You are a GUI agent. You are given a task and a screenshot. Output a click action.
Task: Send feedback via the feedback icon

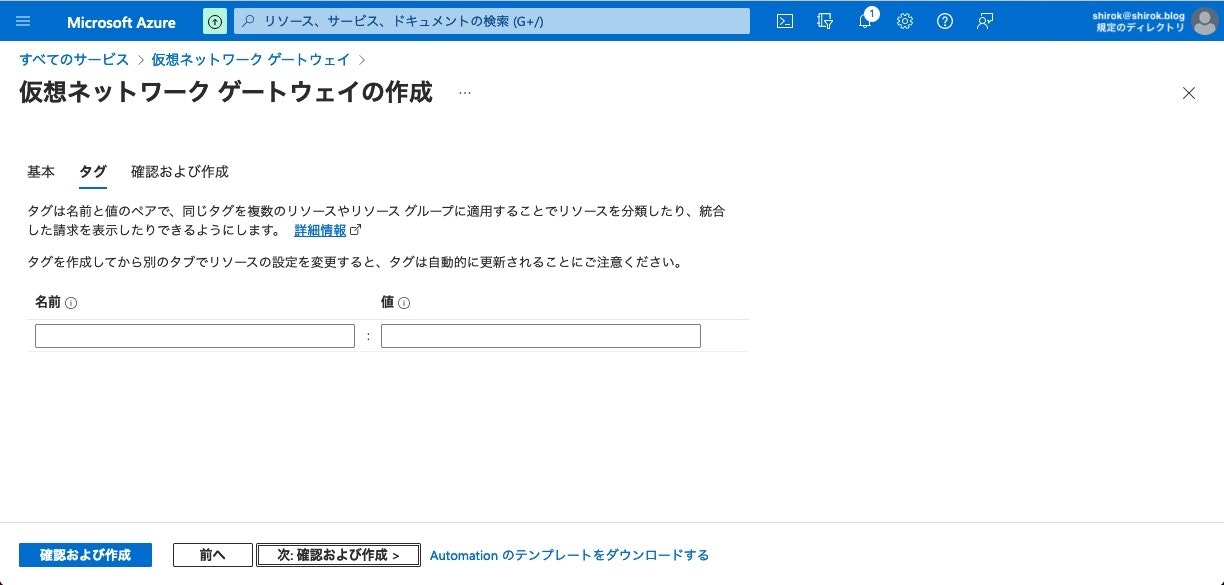[984, 21]
